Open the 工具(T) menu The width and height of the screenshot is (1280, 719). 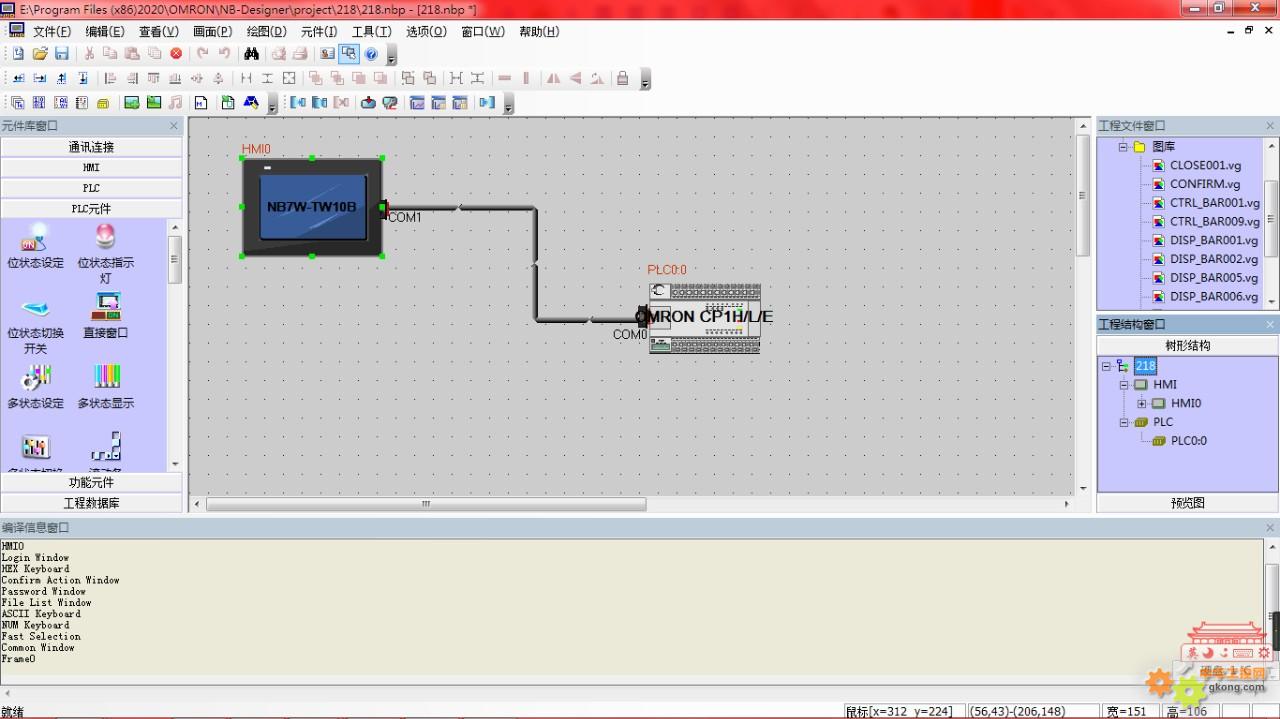click(371, 31)
